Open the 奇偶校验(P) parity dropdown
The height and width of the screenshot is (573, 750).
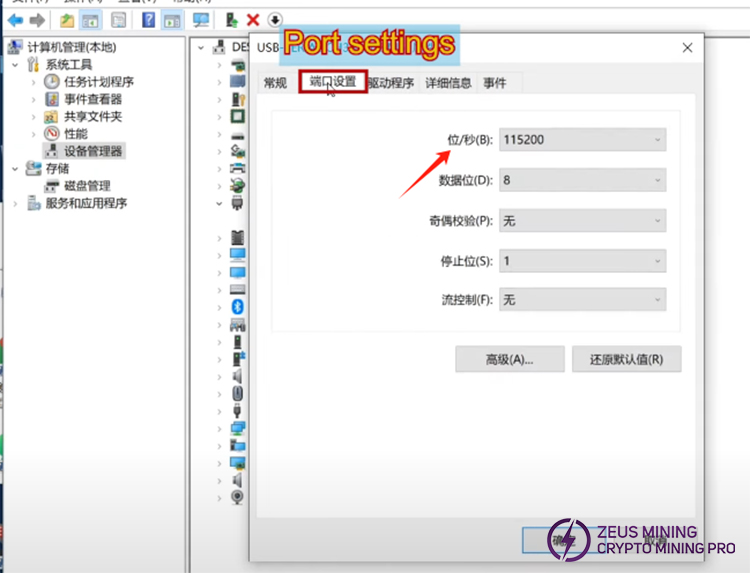(x=582, y=220)
